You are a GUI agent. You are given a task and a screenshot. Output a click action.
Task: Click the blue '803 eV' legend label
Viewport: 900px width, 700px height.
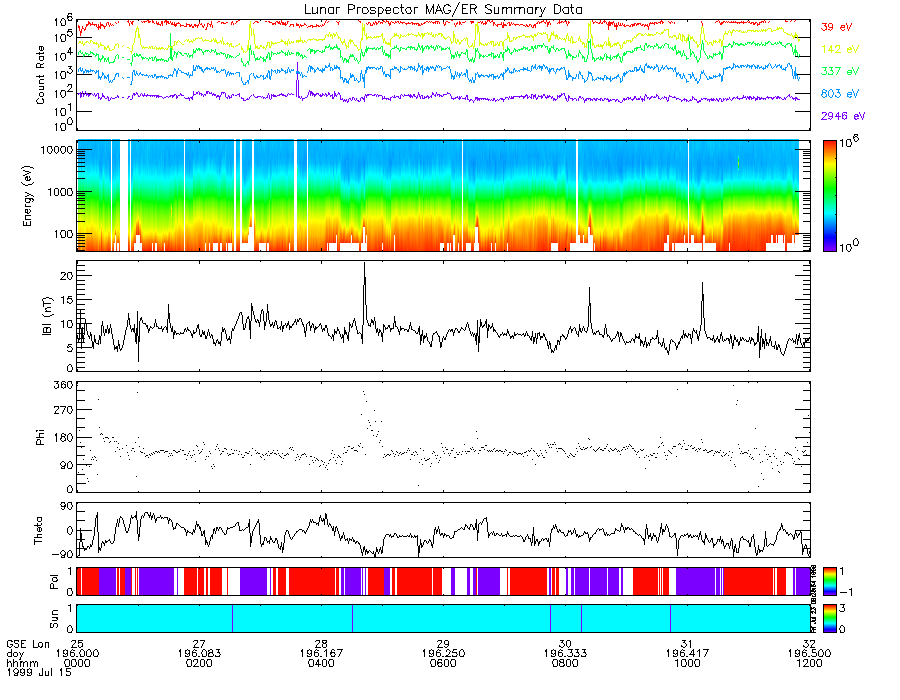point(840,94)
